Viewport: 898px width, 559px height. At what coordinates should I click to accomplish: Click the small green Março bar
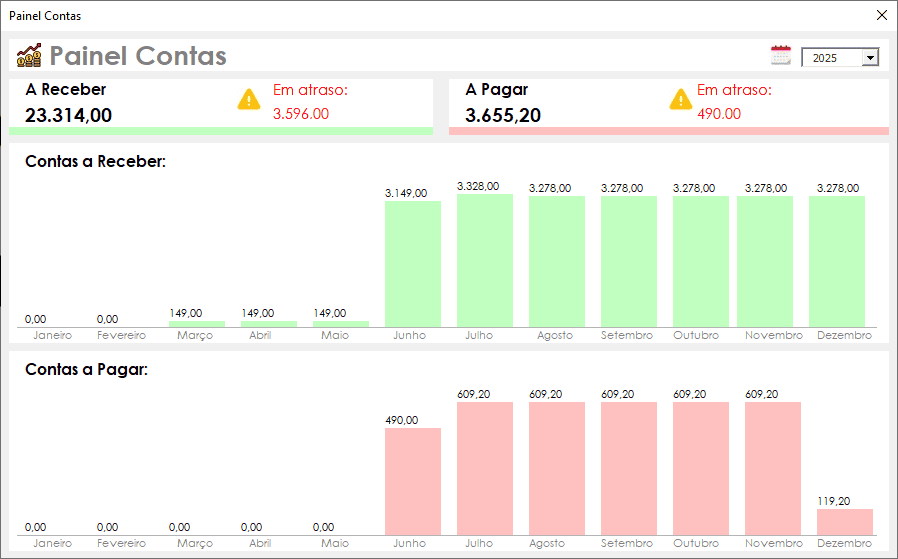(197, 324)
